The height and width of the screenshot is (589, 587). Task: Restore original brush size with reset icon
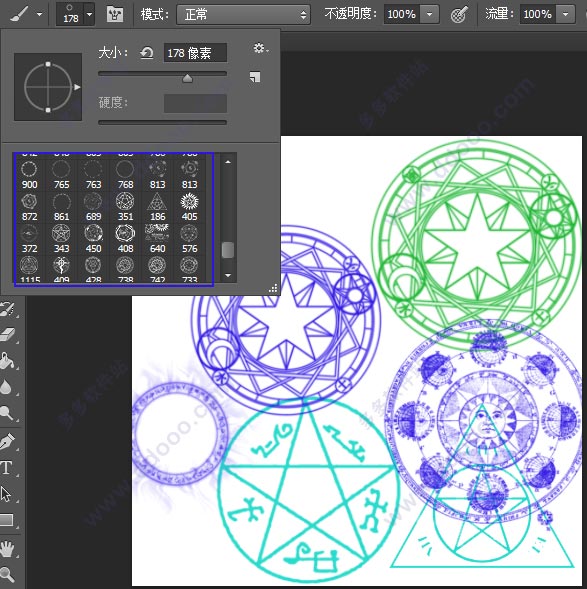pos(147,53)
